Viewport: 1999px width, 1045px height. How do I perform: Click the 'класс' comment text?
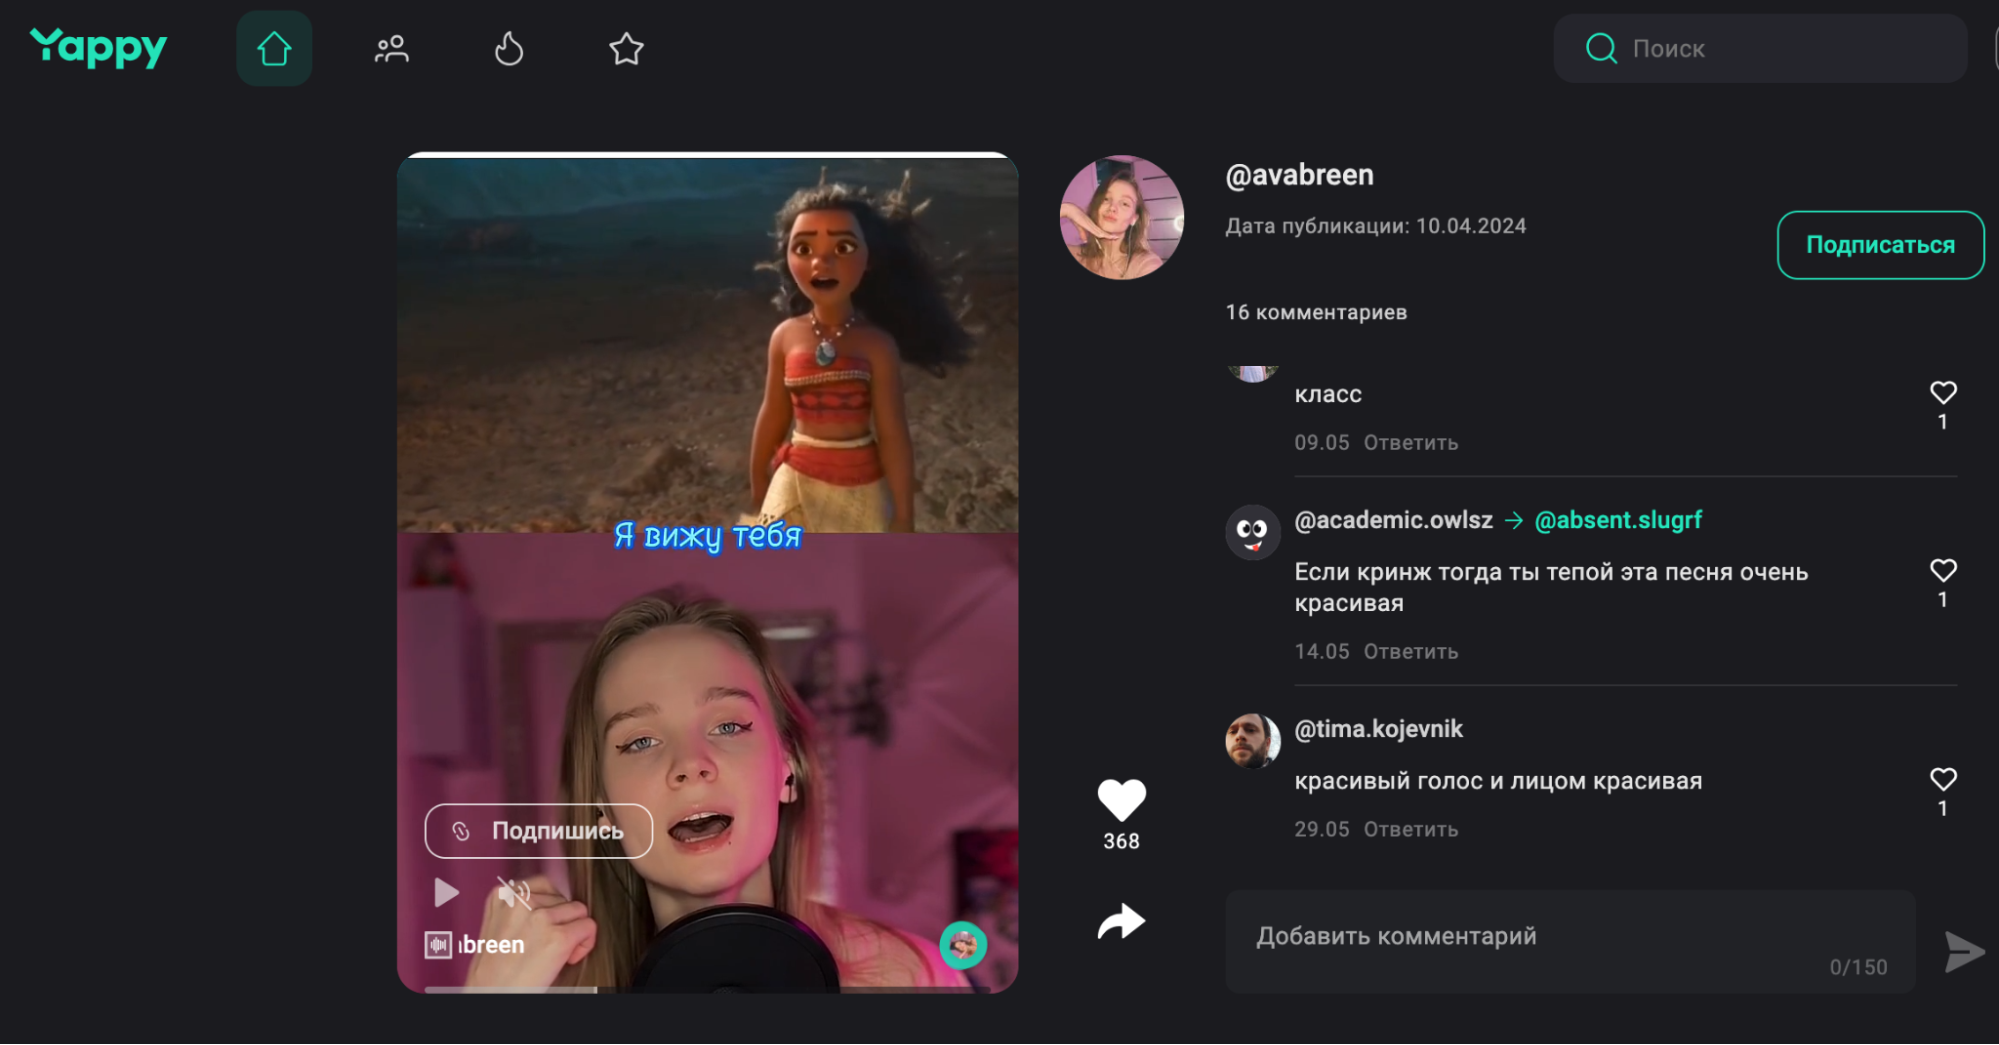click(x=1328, y=394)
